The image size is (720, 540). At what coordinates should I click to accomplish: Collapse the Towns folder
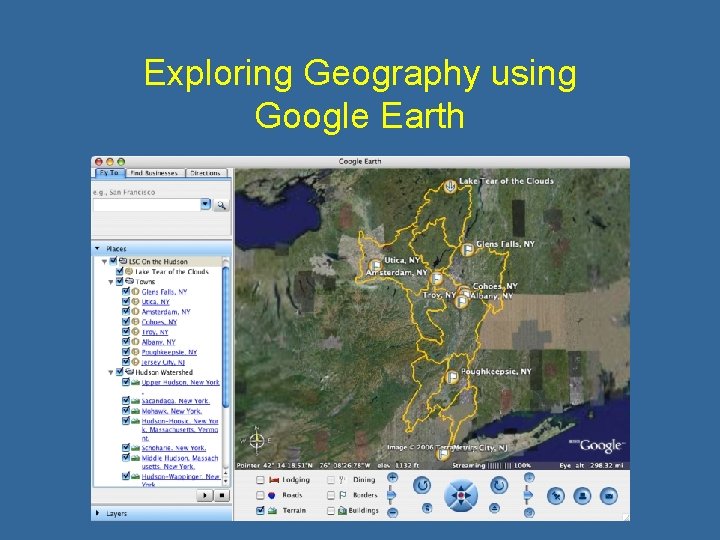point(111,282)
